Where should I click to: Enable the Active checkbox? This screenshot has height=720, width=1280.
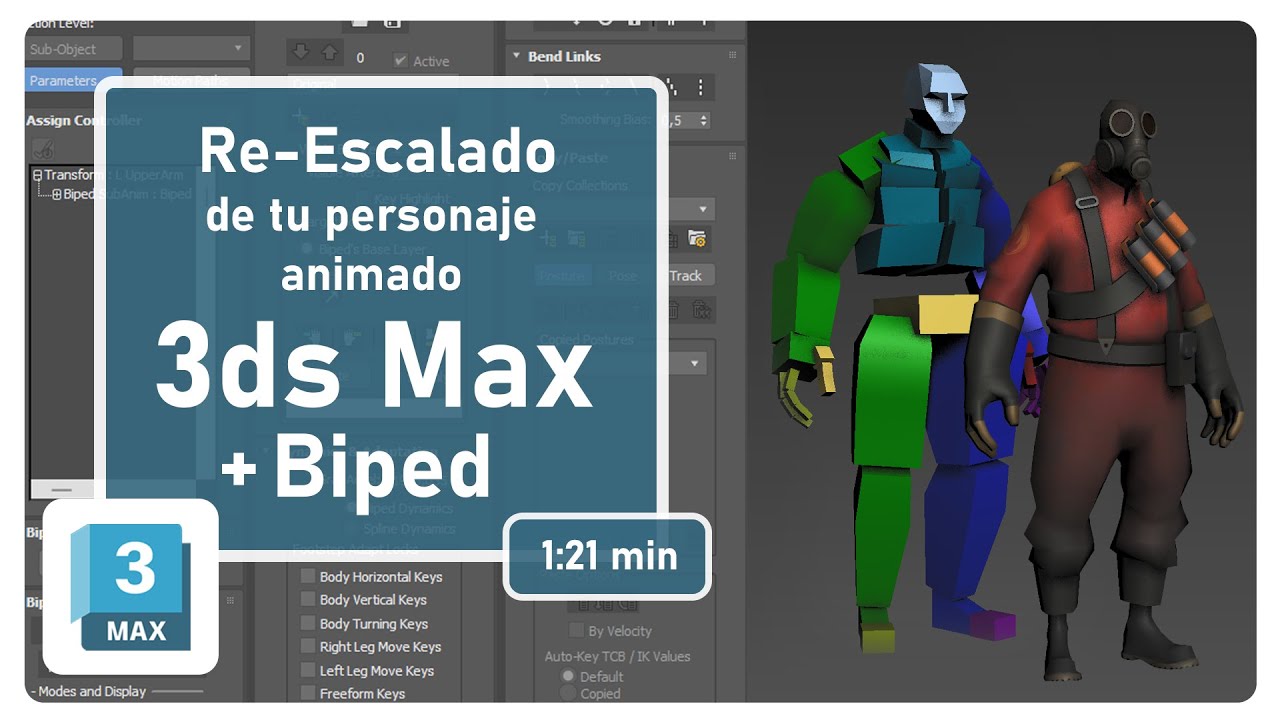click(x=401, y=61)
